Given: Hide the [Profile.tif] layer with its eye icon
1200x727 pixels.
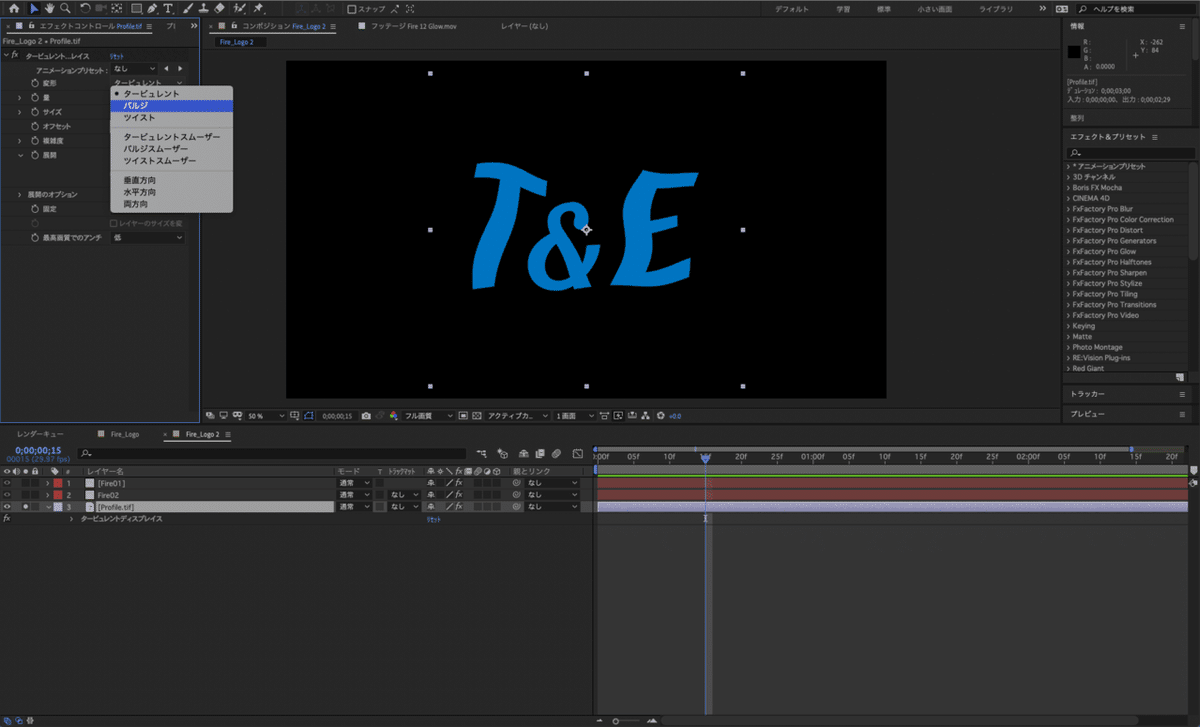Looking at the screenshot, I should [x=7, y=507].
